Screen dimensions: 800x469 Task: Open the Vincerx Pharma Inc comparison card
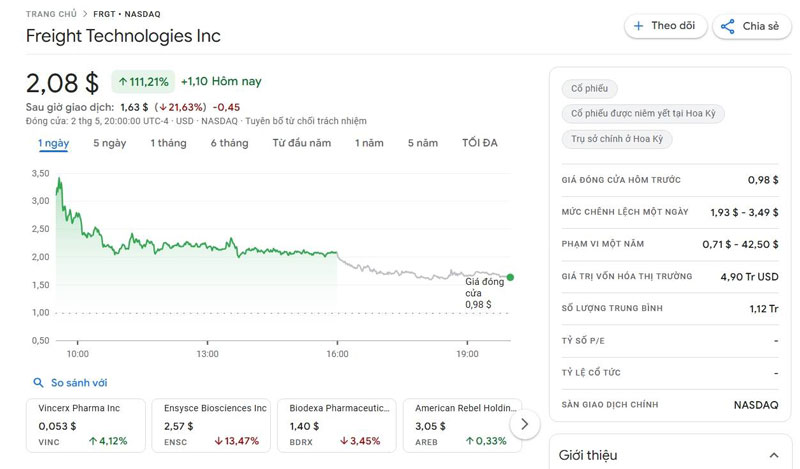(x=86, y=425)
